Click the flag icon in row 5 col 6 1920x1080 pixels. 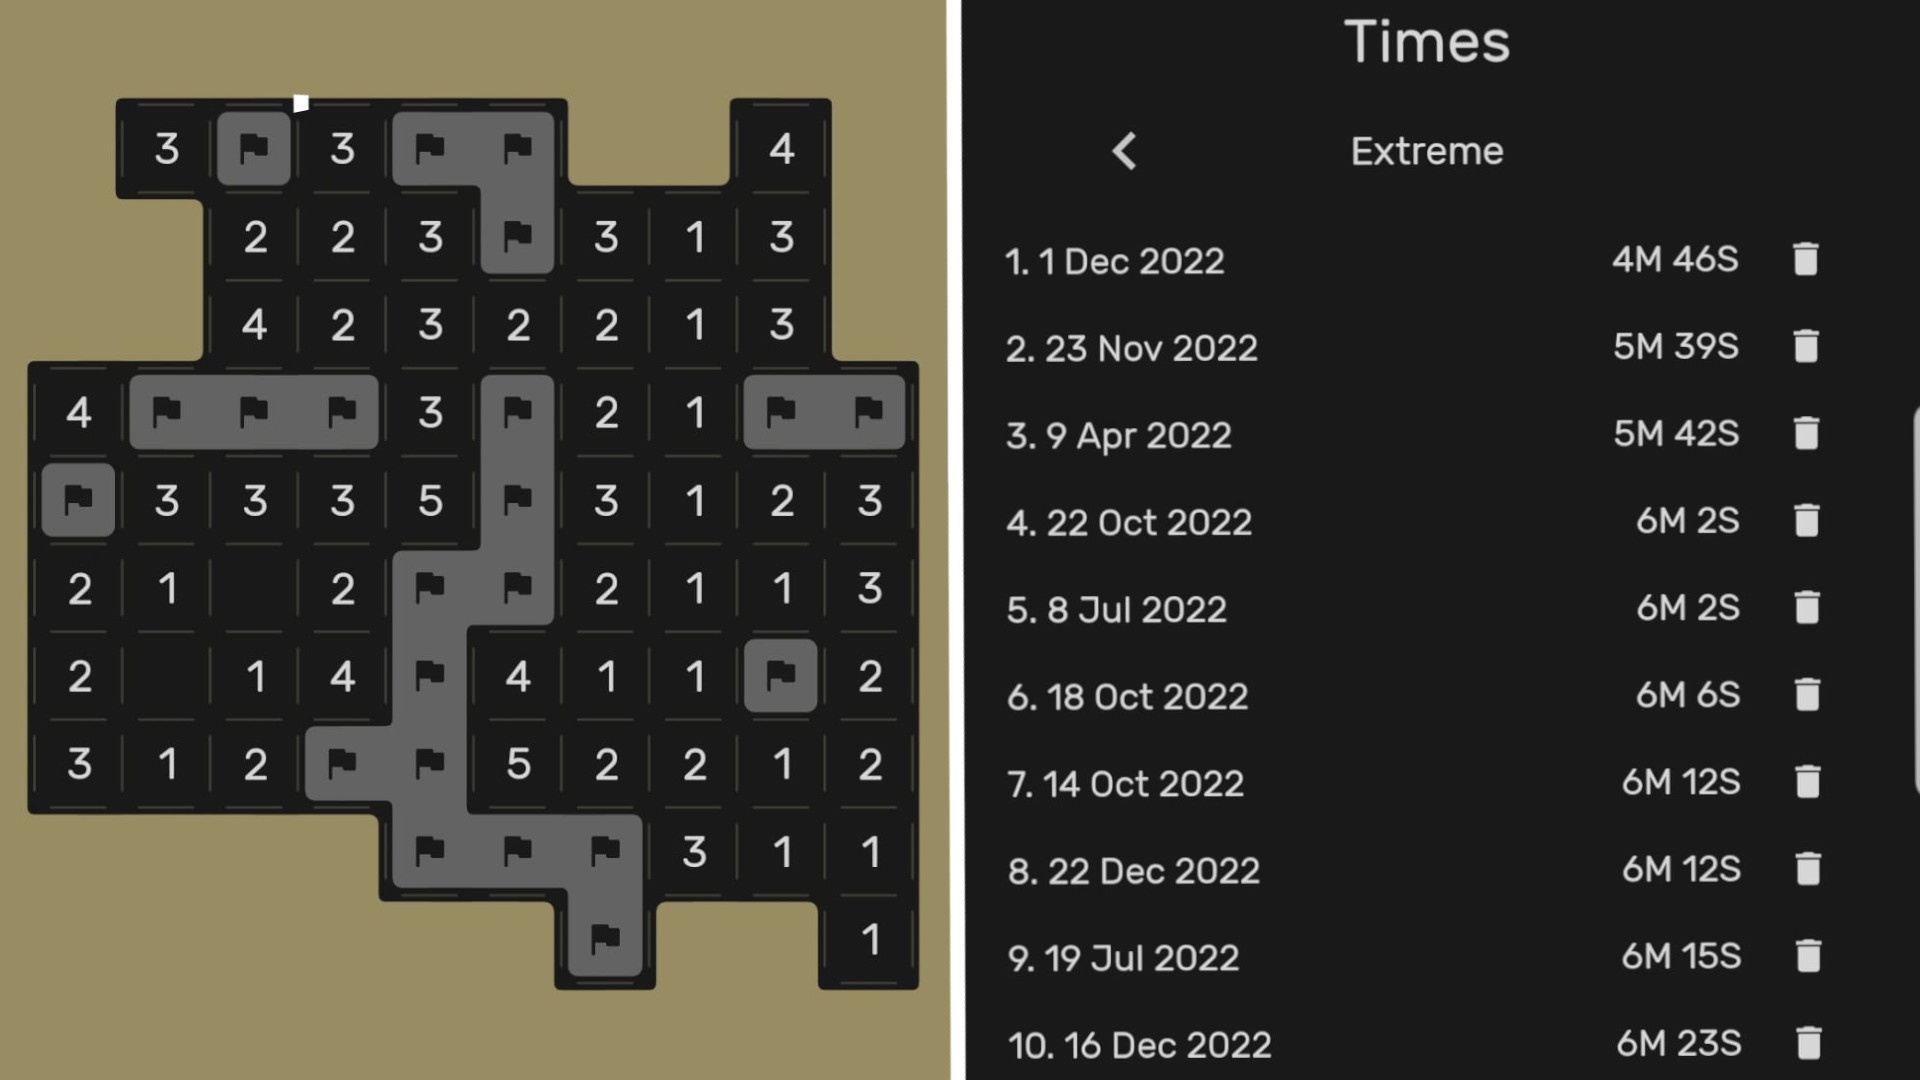517,498
